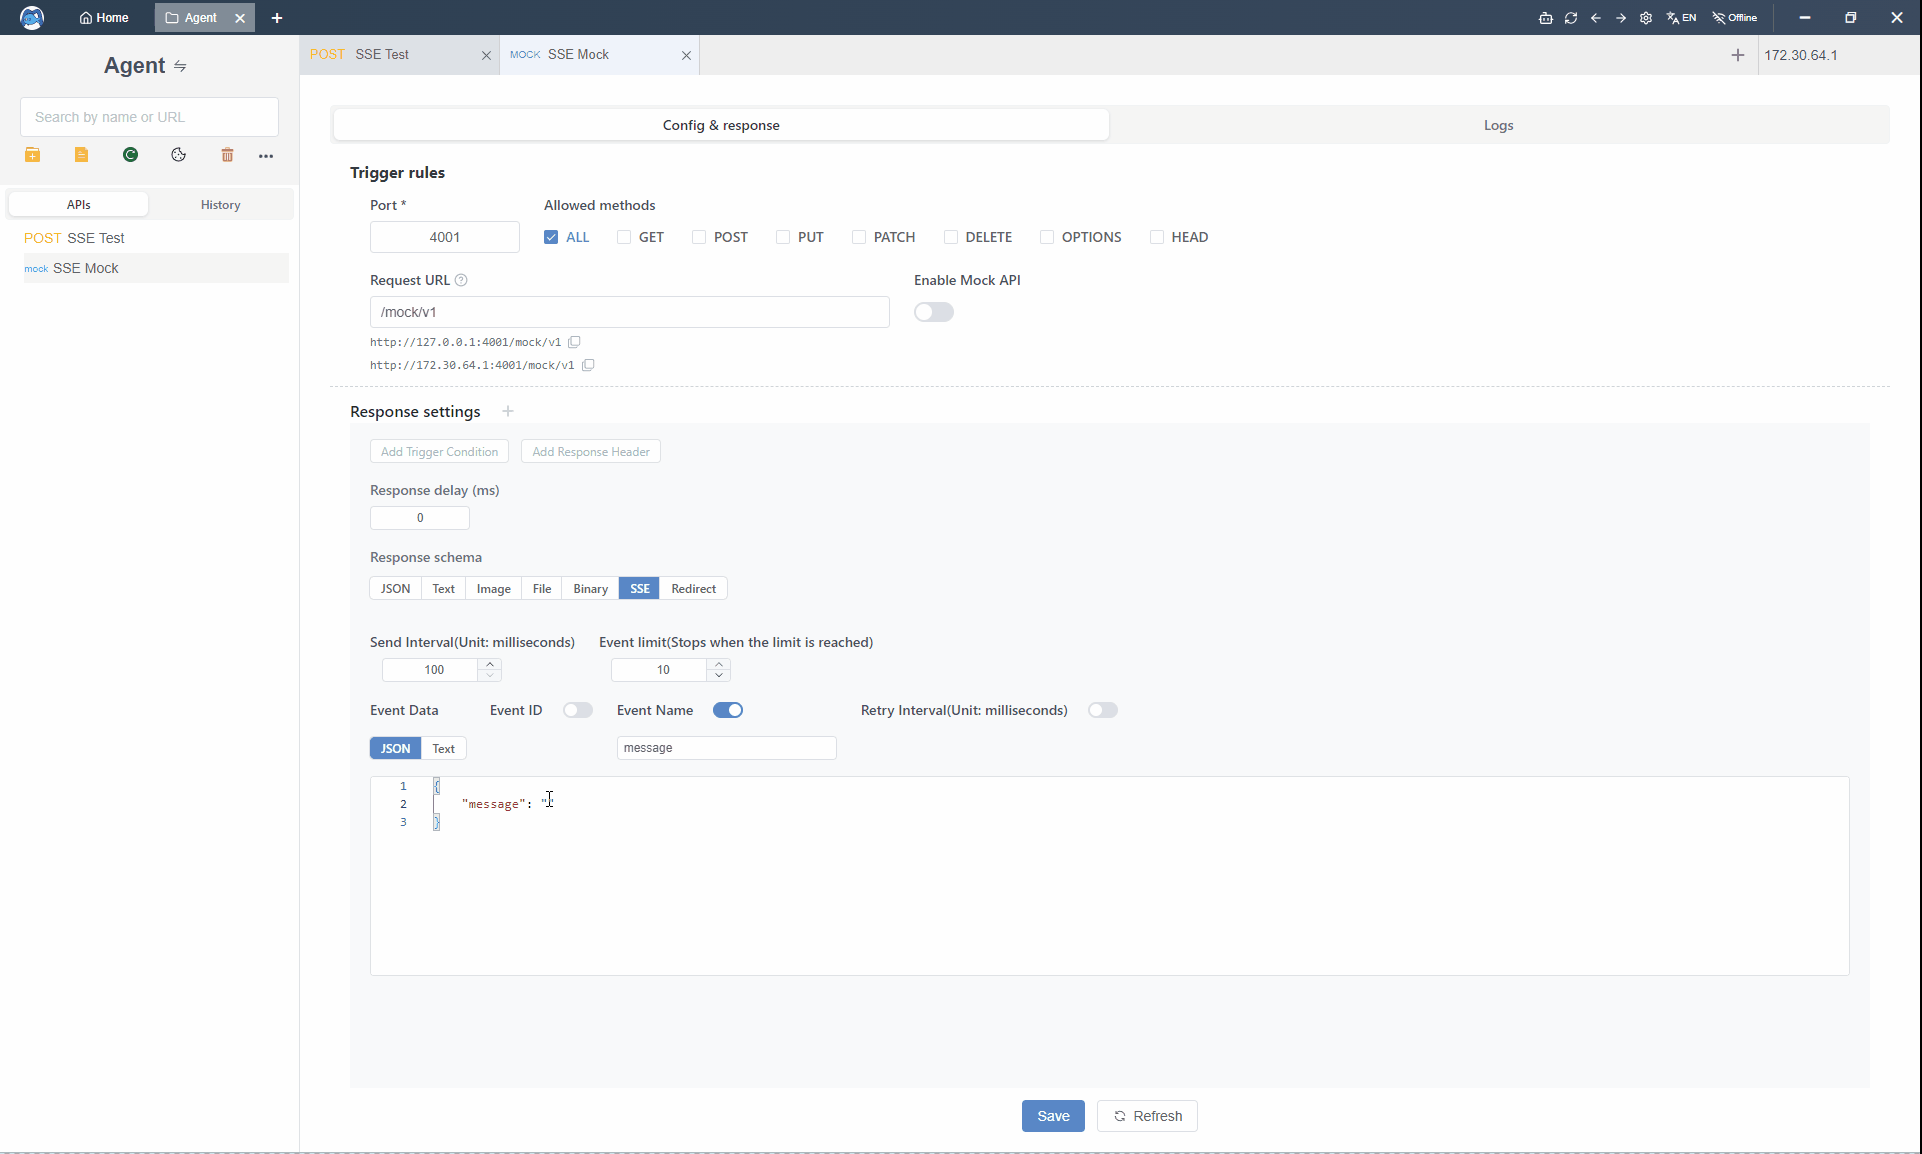Open the cookie manager icon
This screenshot has width=1922, height=1154.
point(179,155)
